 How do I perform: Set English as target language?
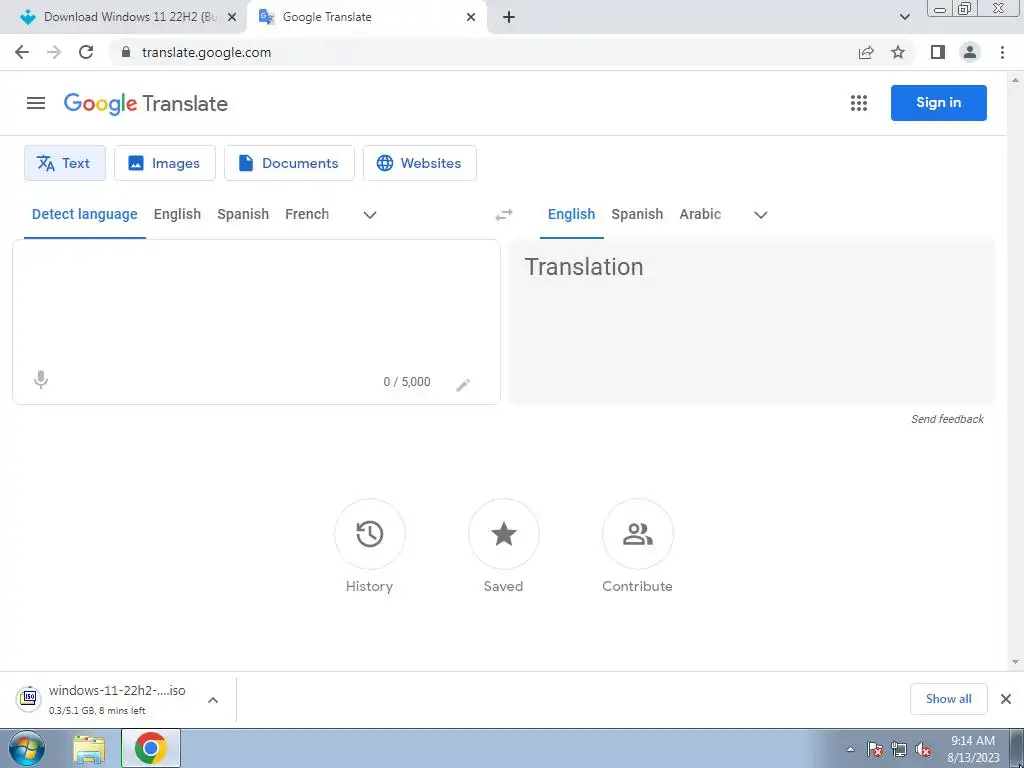571,214
